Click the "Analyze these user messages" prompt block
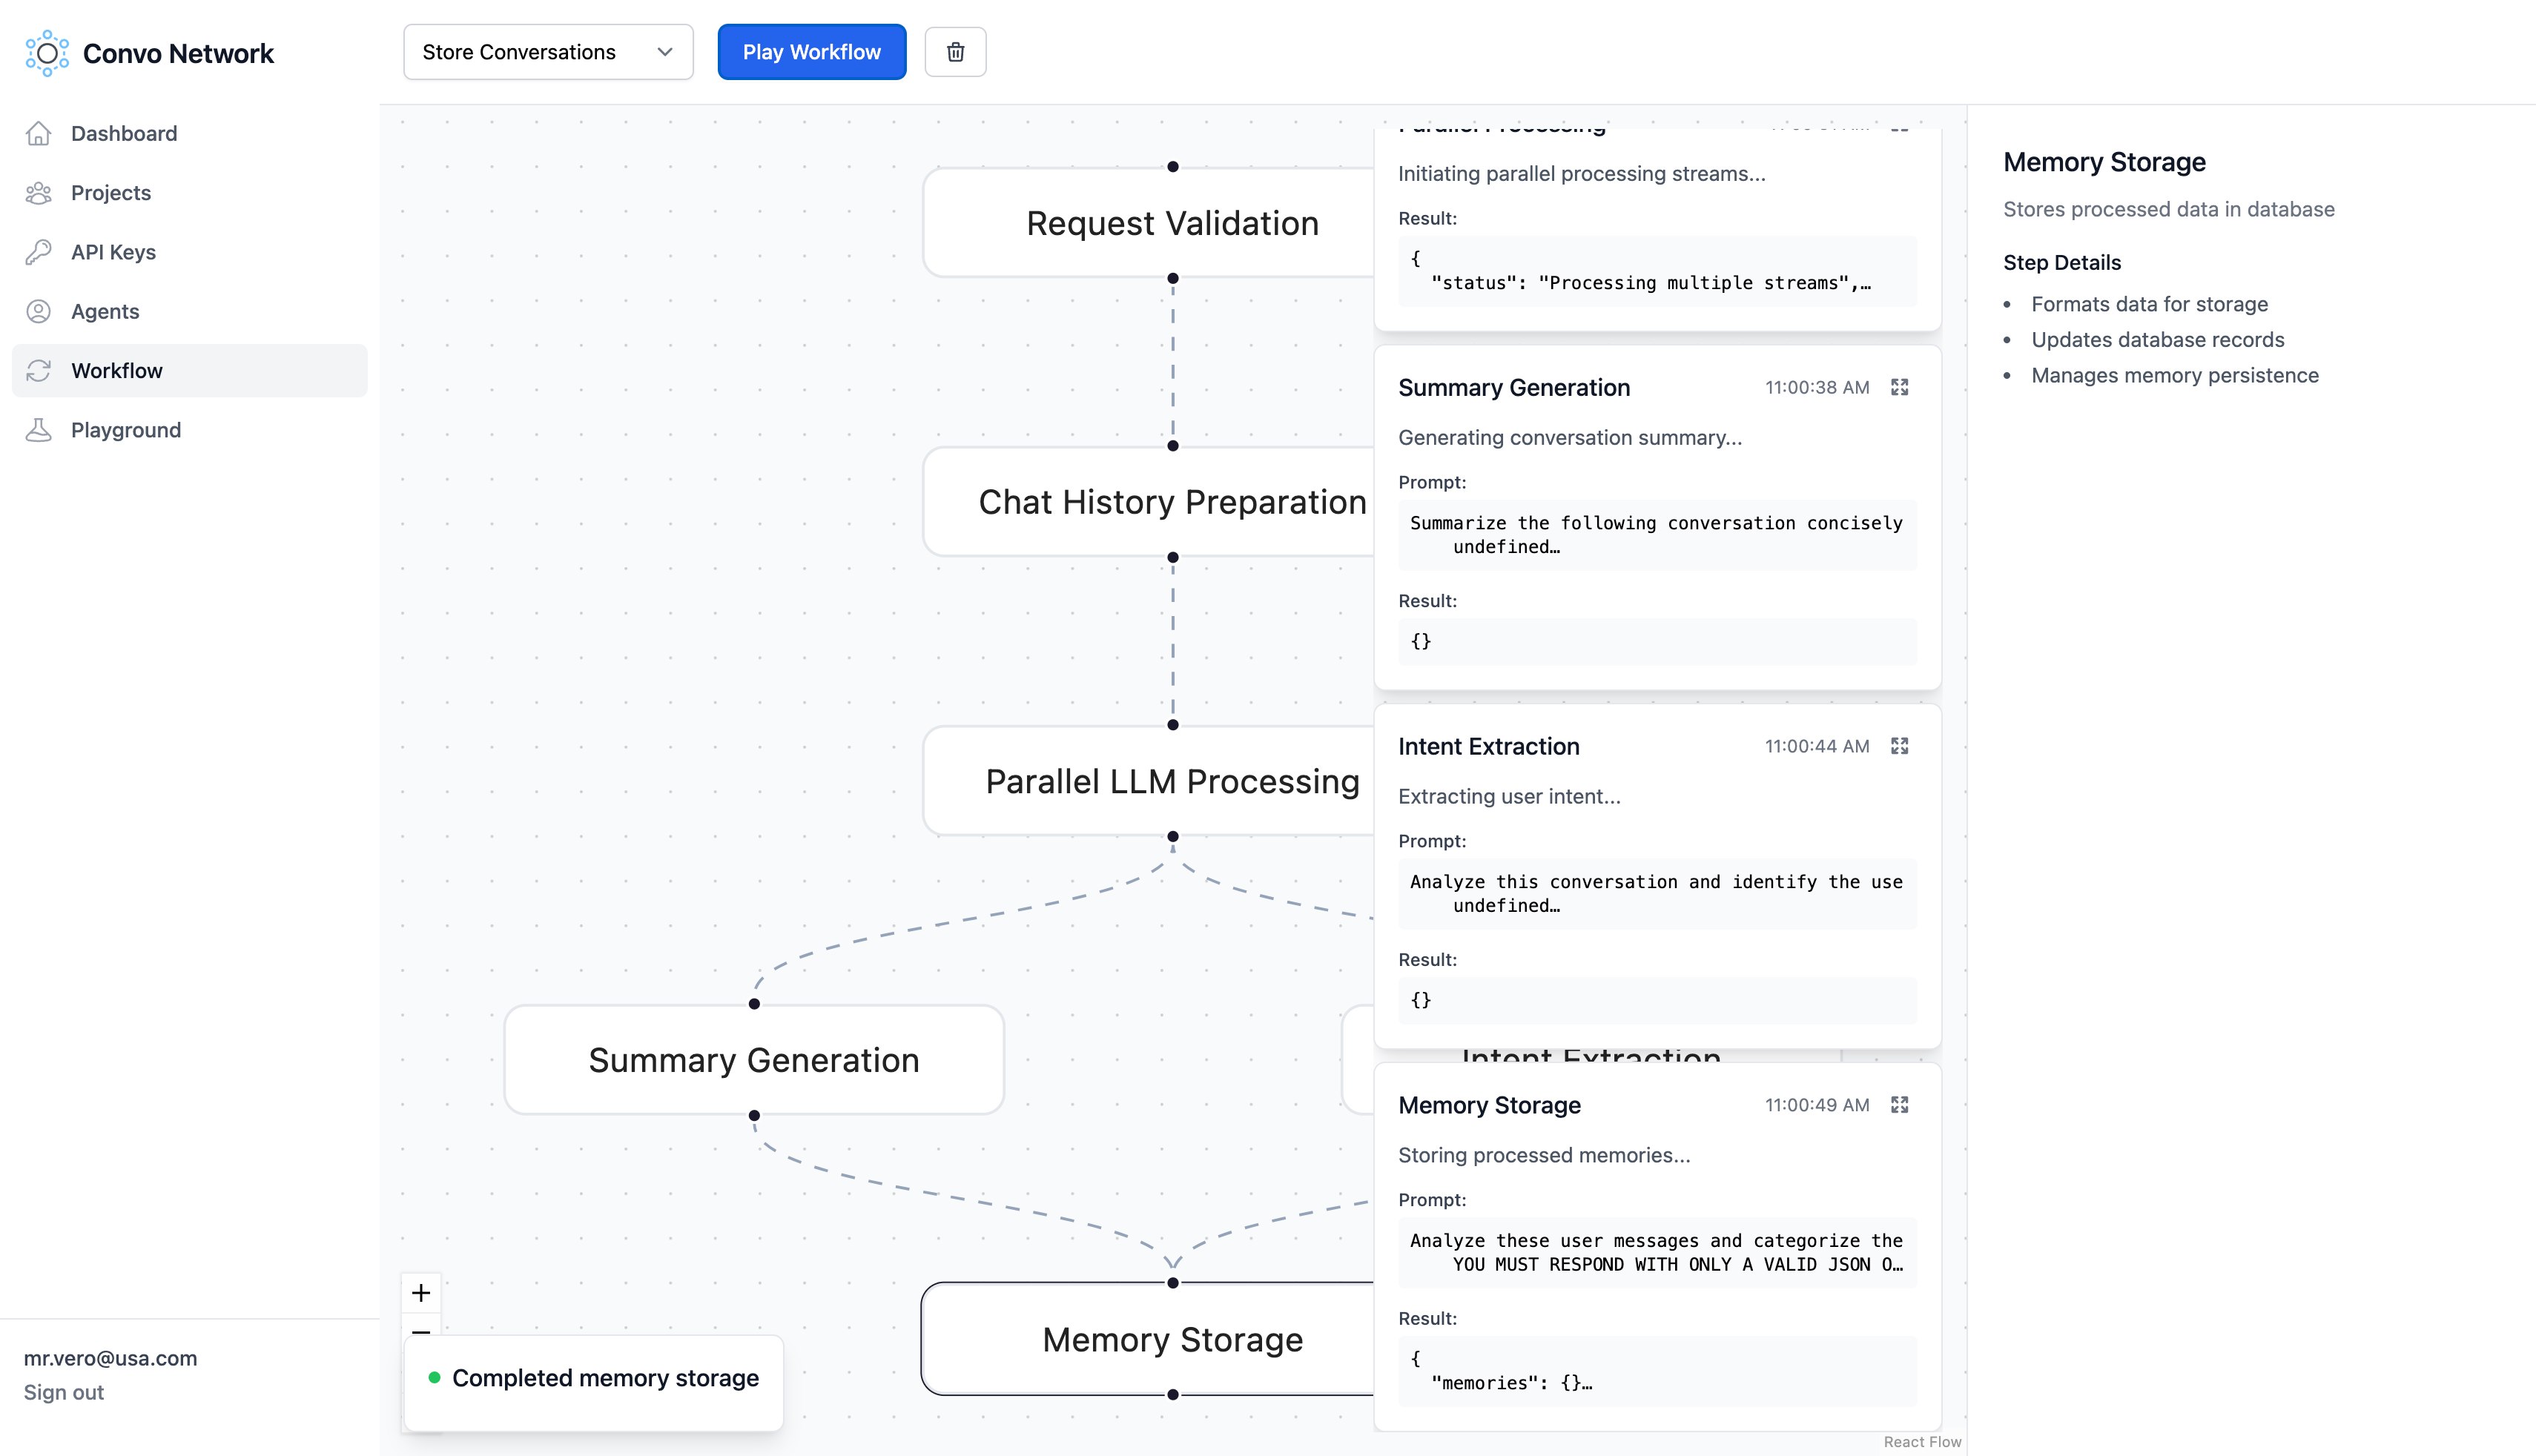The width and height of the screenshot is (2536, 1456). [1657, 1253]
